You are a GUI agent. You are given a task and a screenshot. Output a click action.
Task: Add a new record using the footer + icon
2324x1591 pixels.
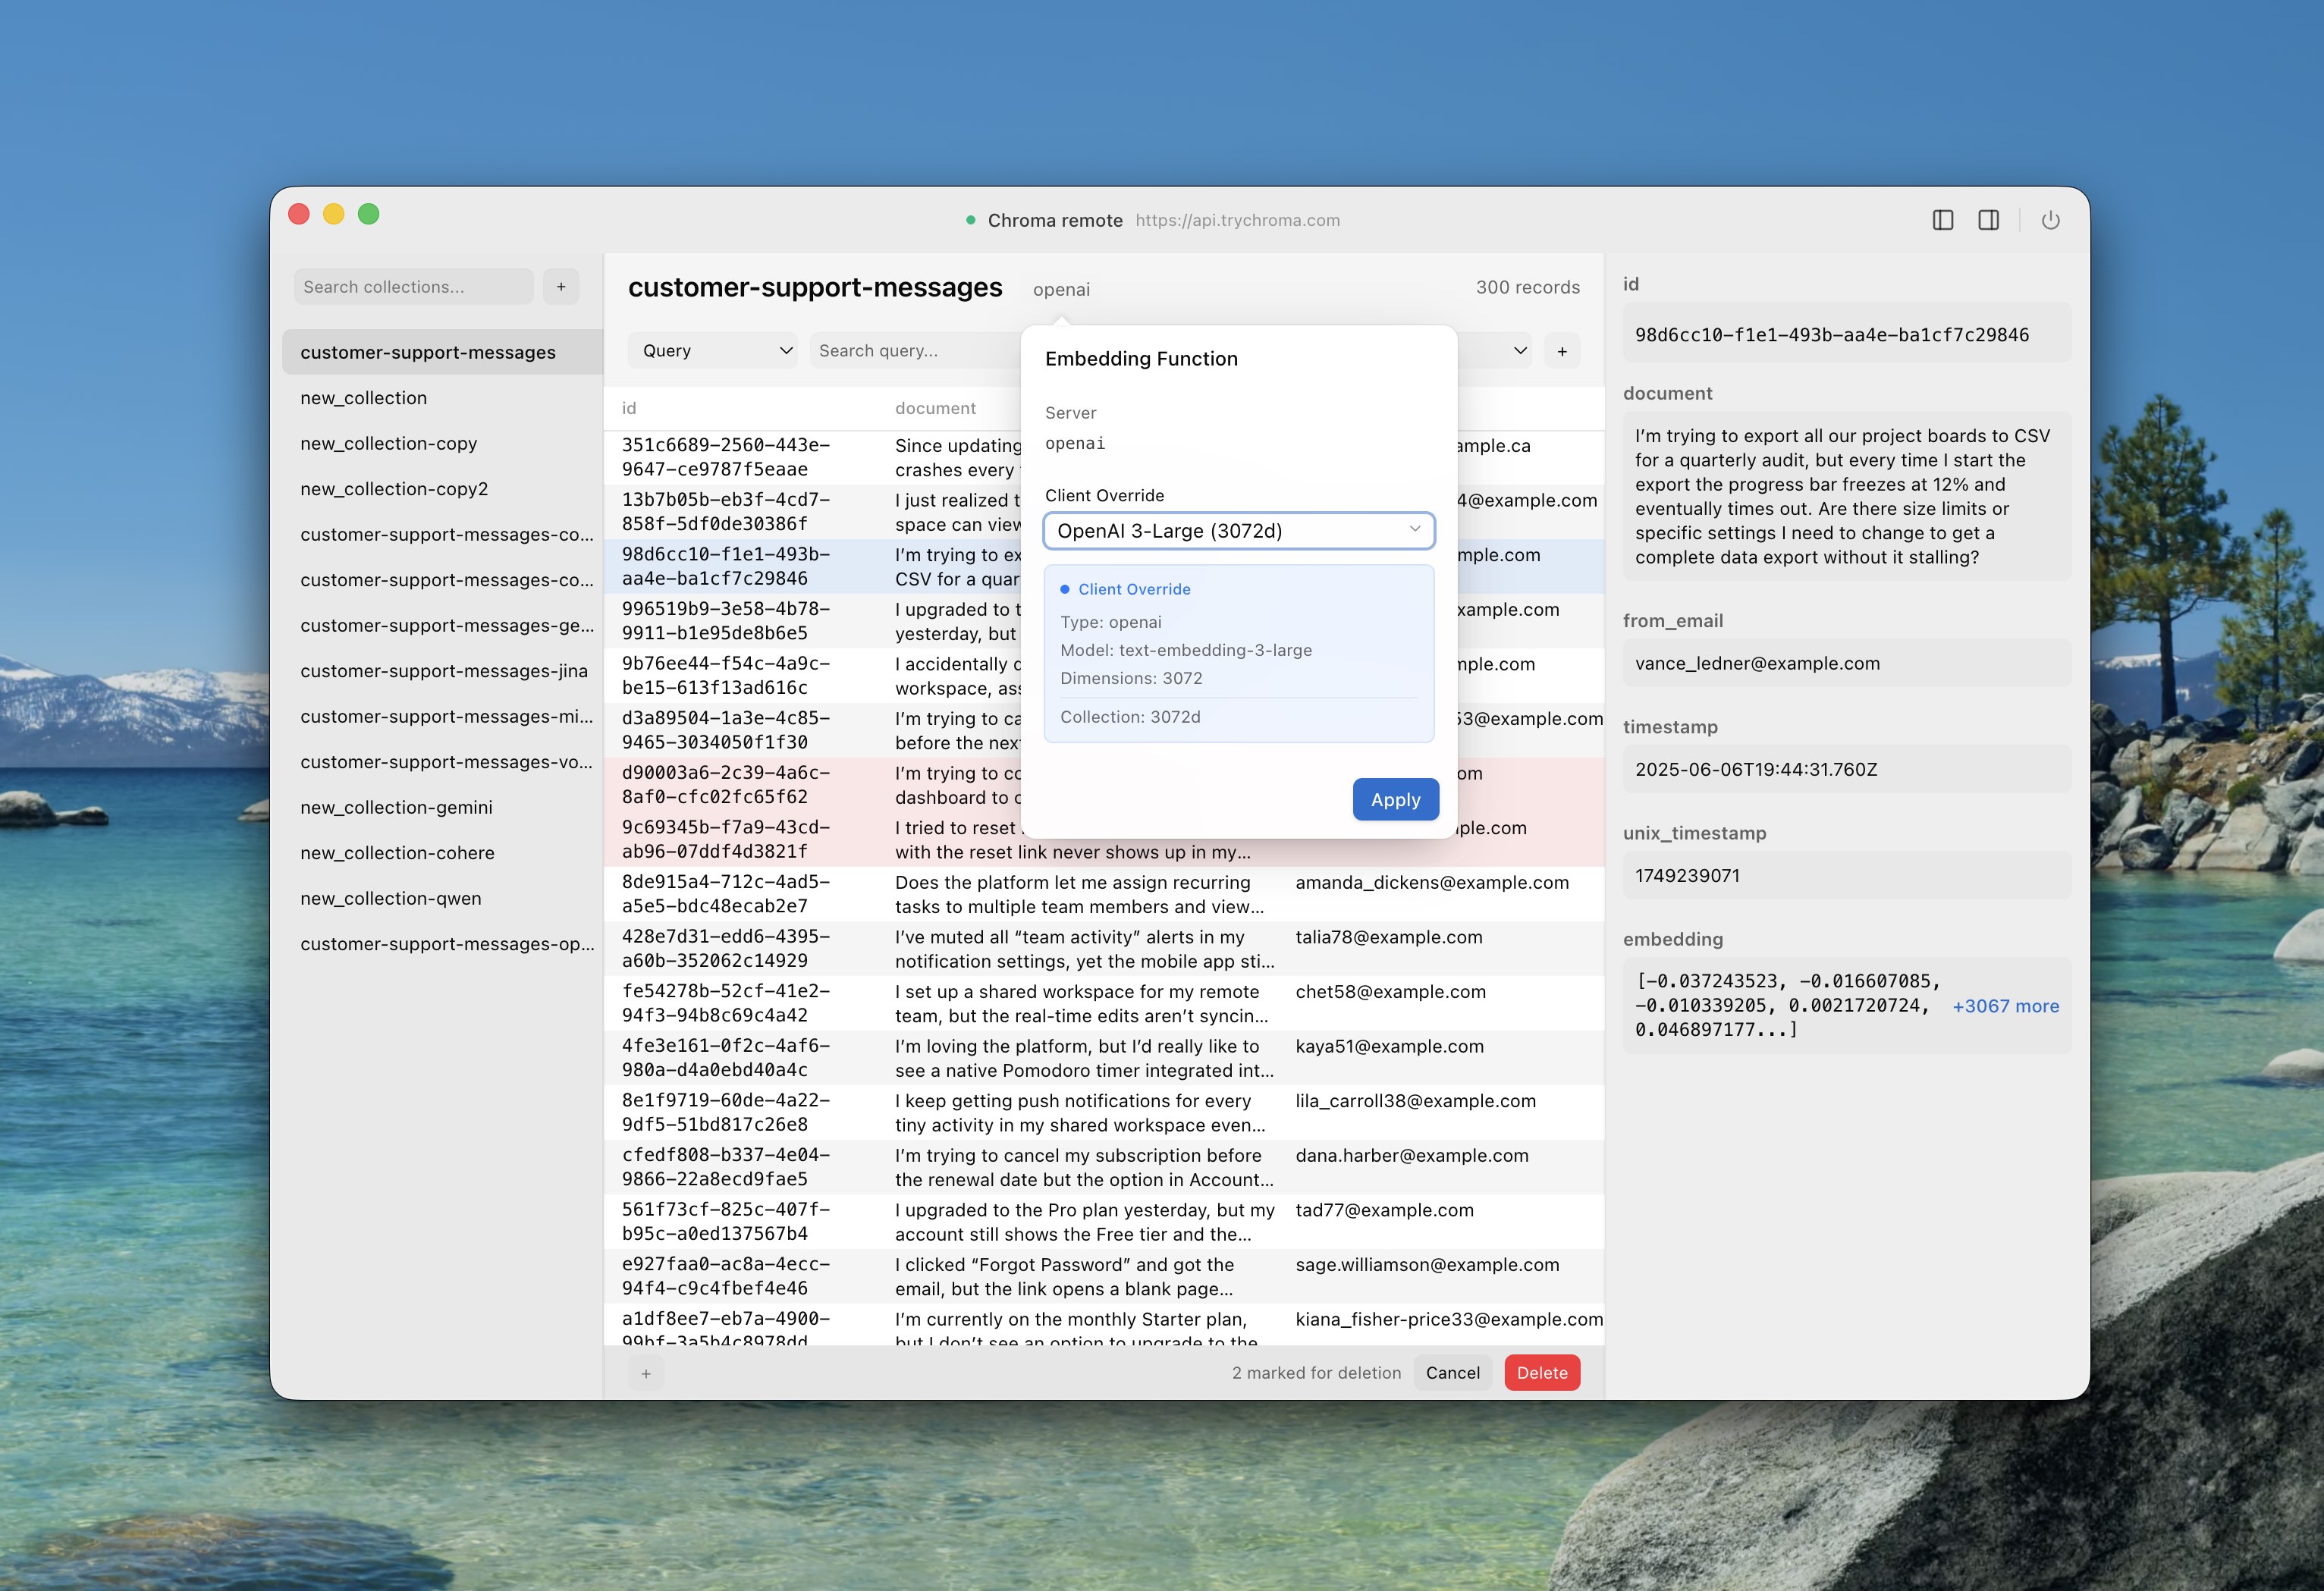coord(646,1373)
